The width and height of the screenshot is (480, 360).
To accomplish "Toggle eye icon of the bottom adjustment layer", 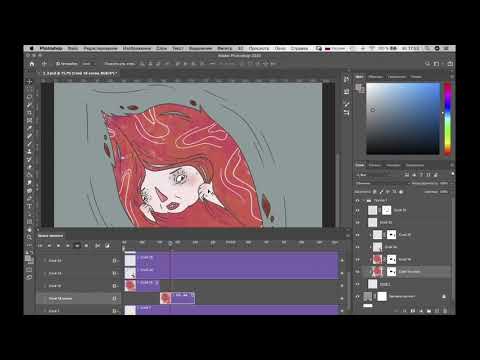I will 358,296.
